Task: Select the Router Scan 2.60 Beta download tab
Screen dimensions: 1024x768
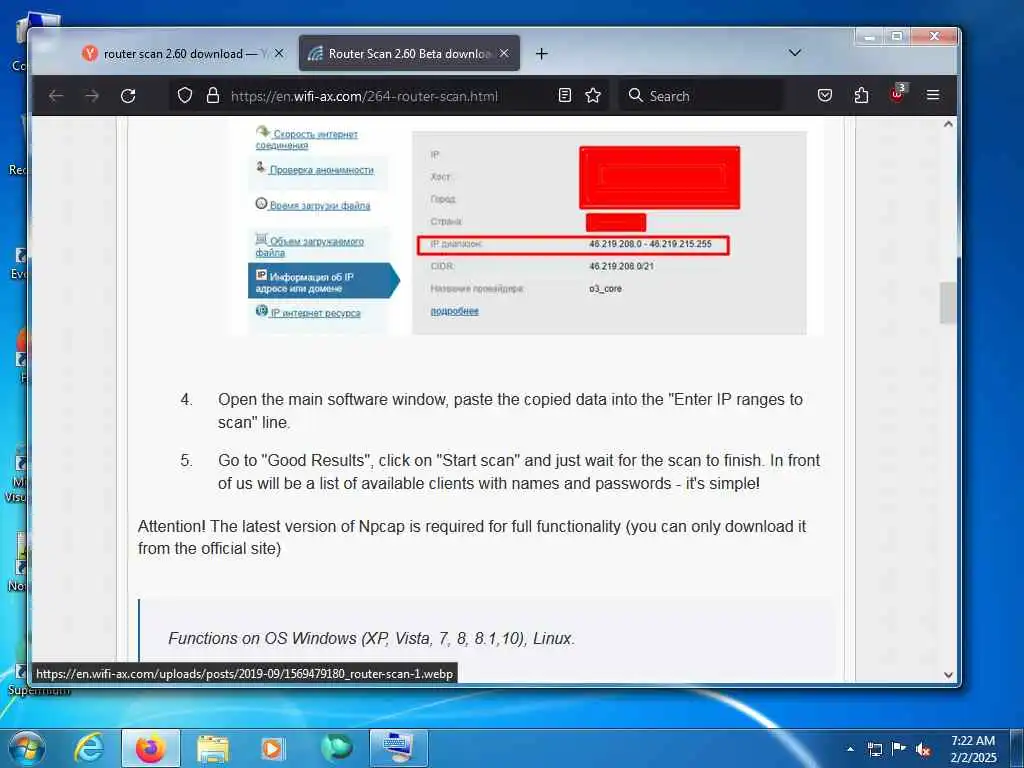Action: click(409, 54)
